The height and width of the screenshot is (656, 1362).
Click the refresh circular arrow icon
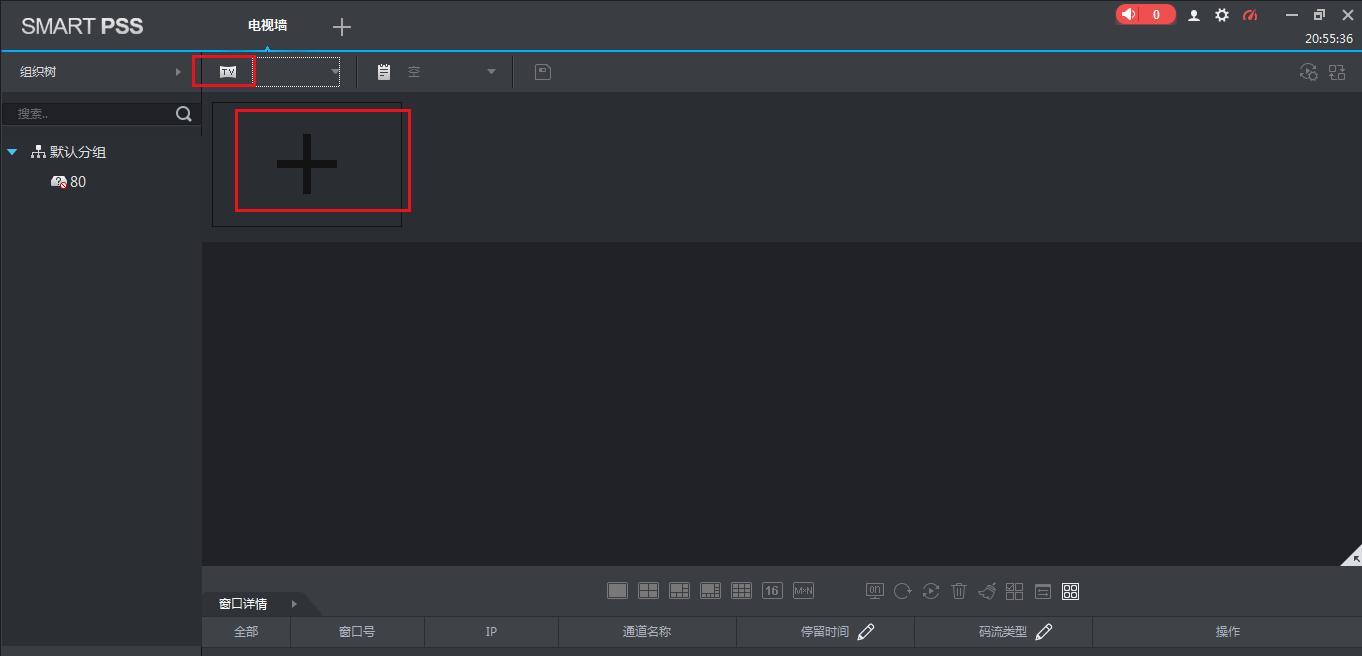click(x=903, y=591)
